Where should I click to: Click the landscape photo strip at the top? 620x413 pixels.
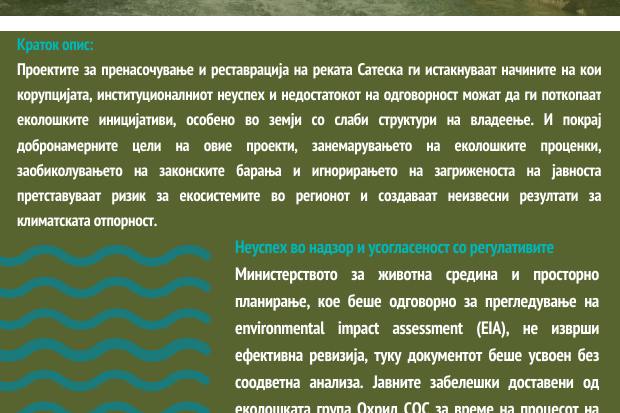click(x=310, y=7)
